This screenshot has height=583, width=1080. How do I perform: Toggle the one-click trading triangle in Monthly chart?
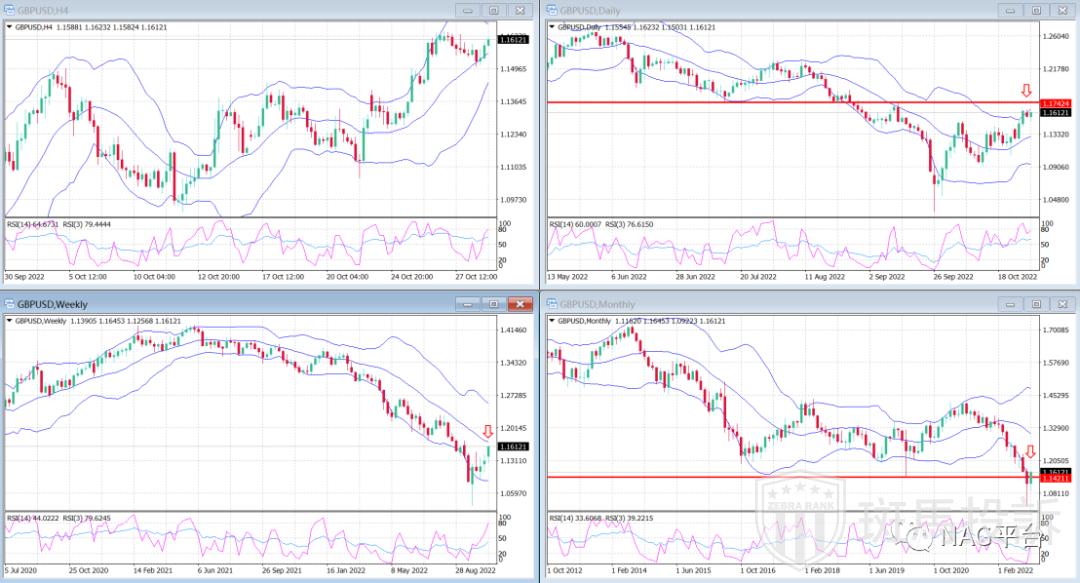pos(552,321)
